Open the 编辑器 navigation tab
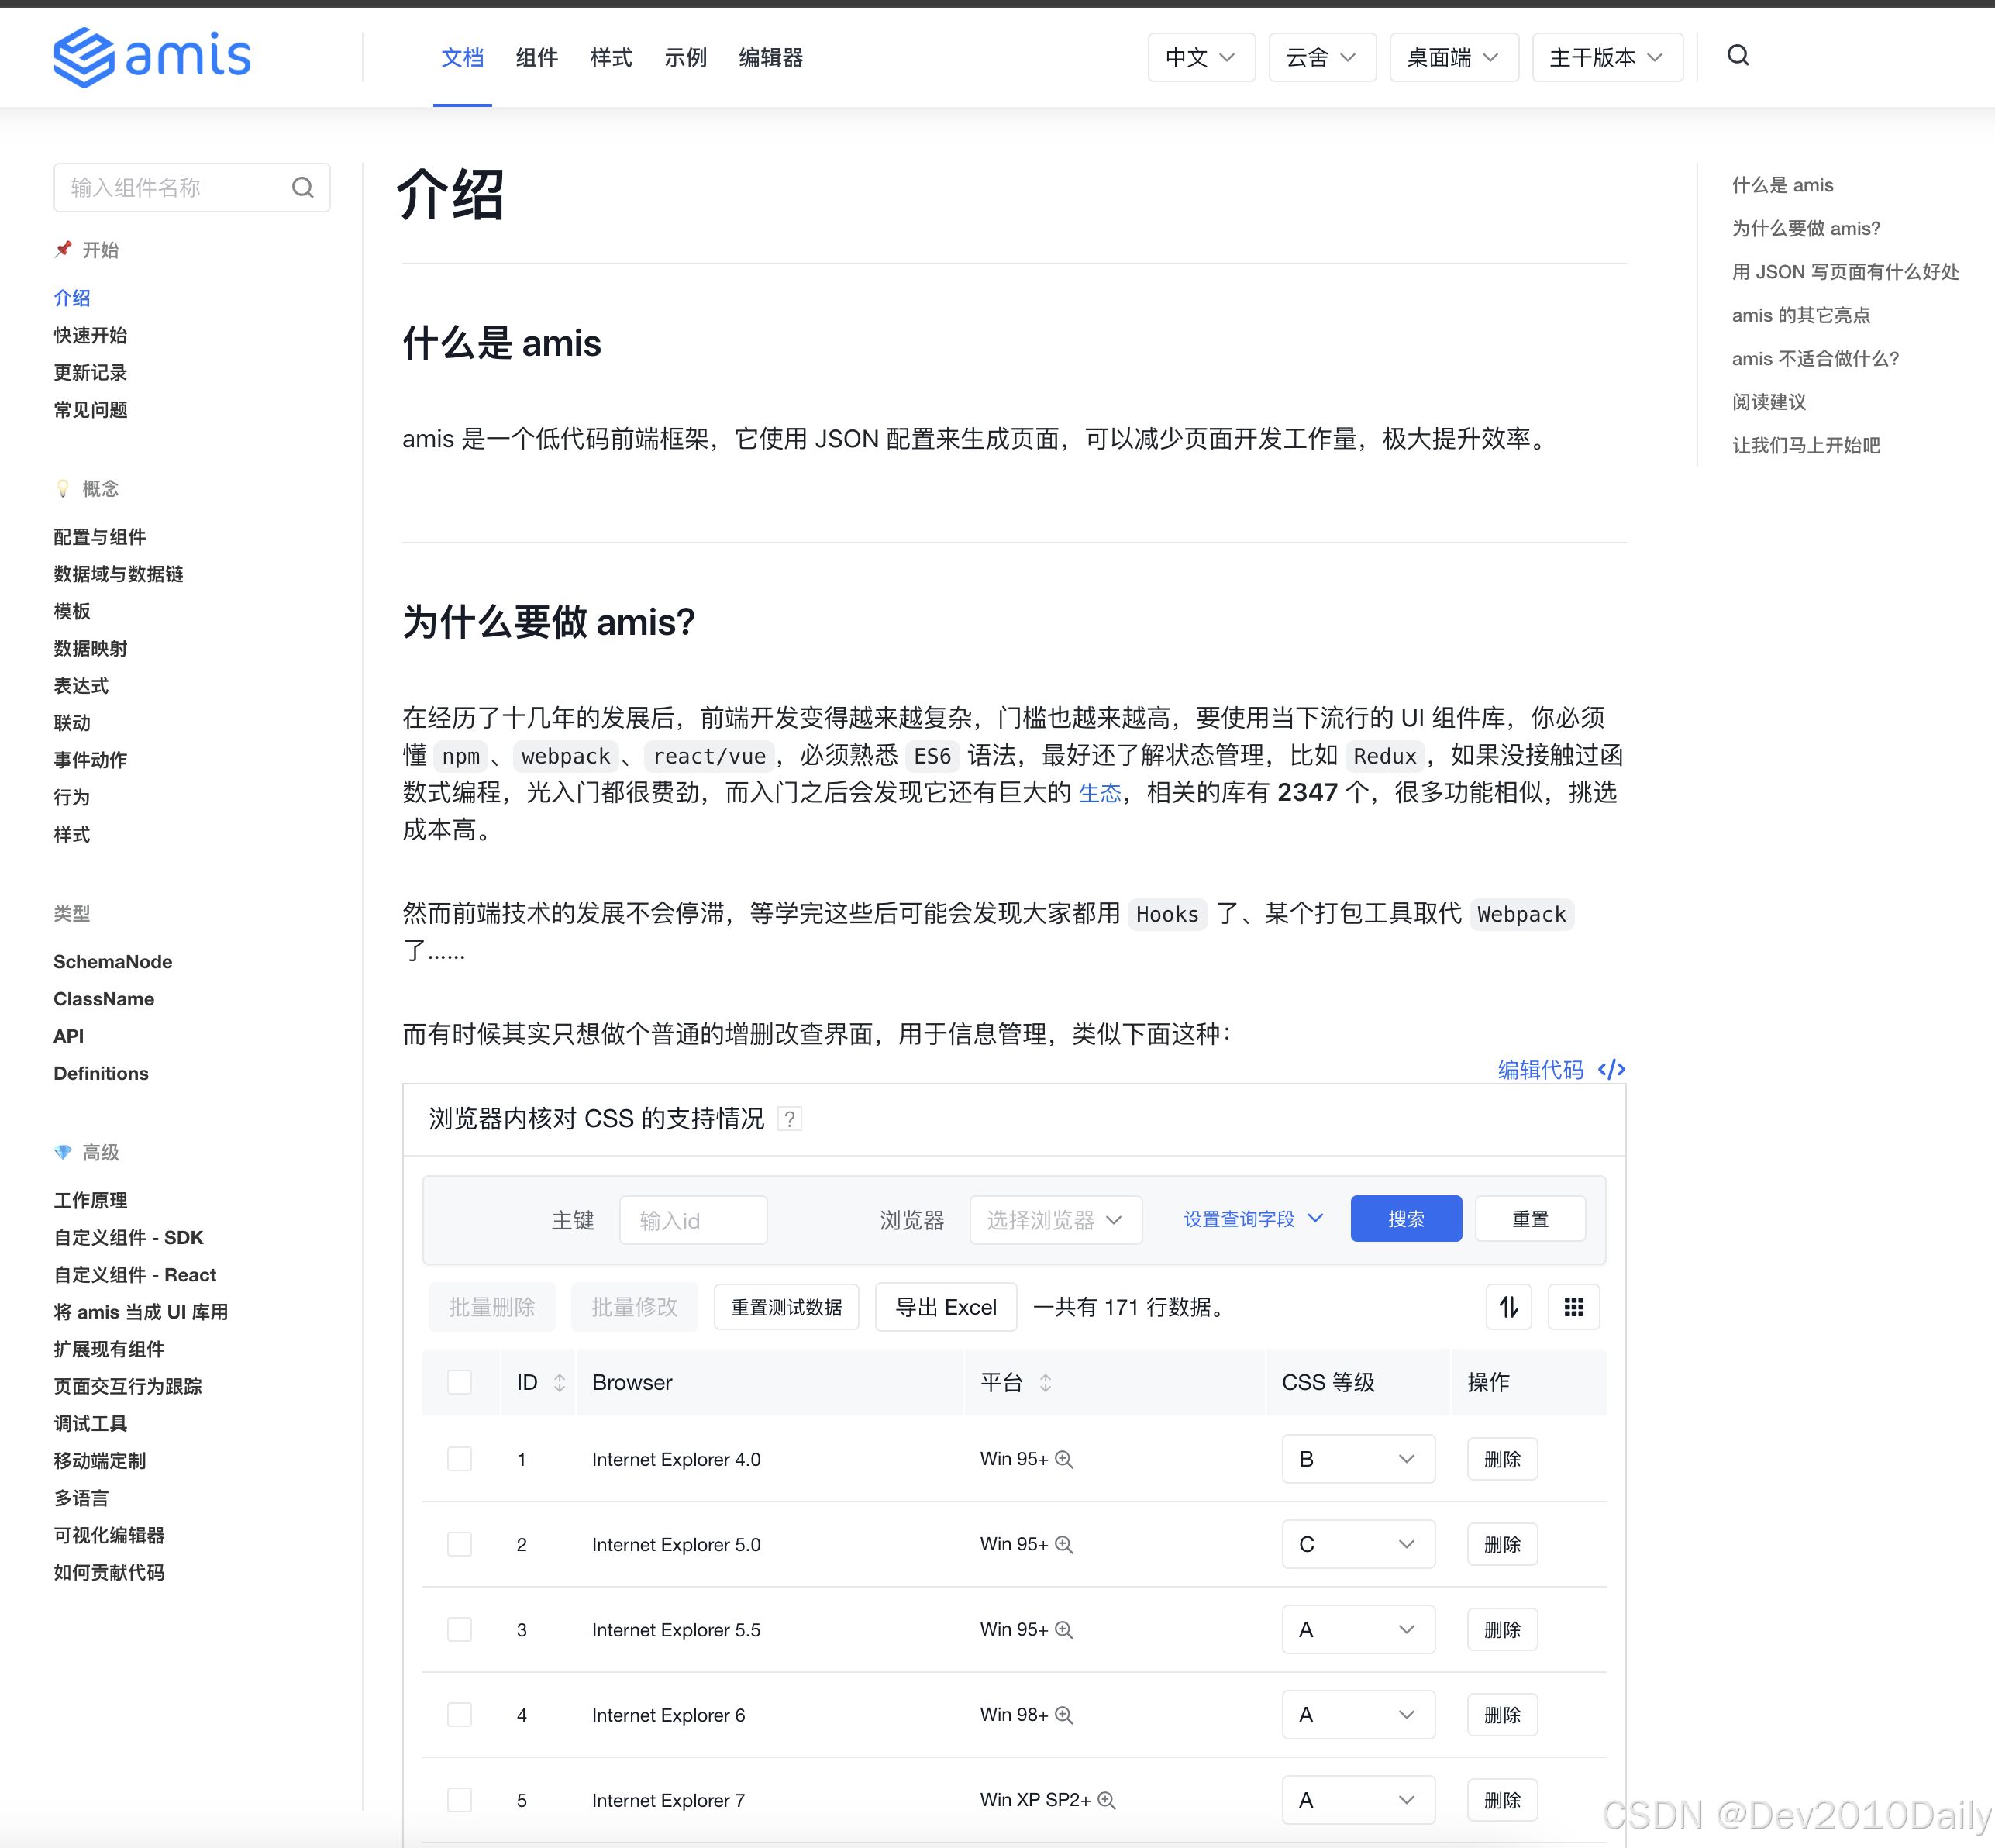 tap(770, 57)
